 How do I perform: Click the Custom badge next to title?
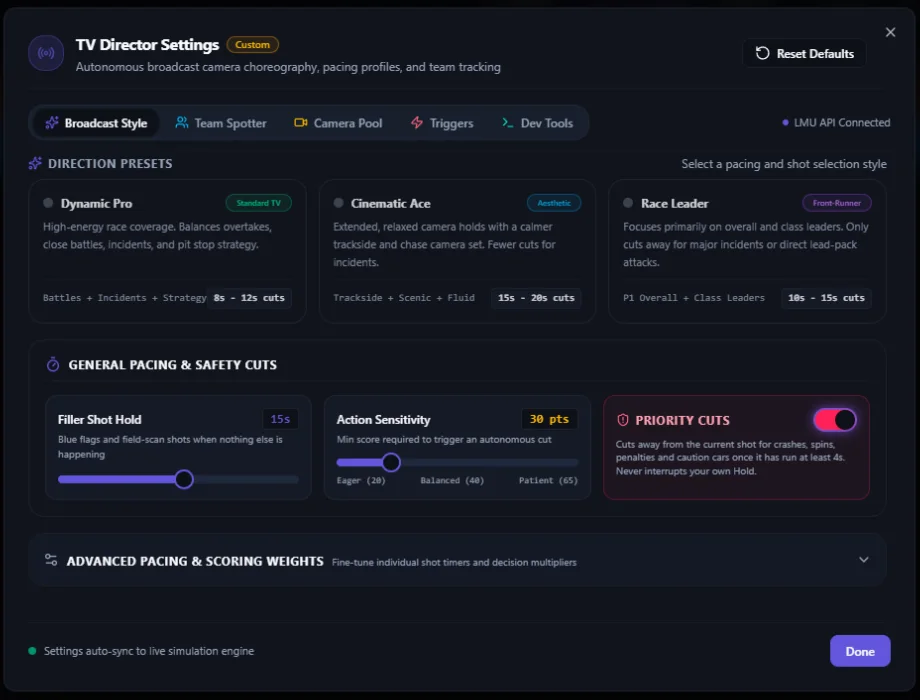[252, 45]
